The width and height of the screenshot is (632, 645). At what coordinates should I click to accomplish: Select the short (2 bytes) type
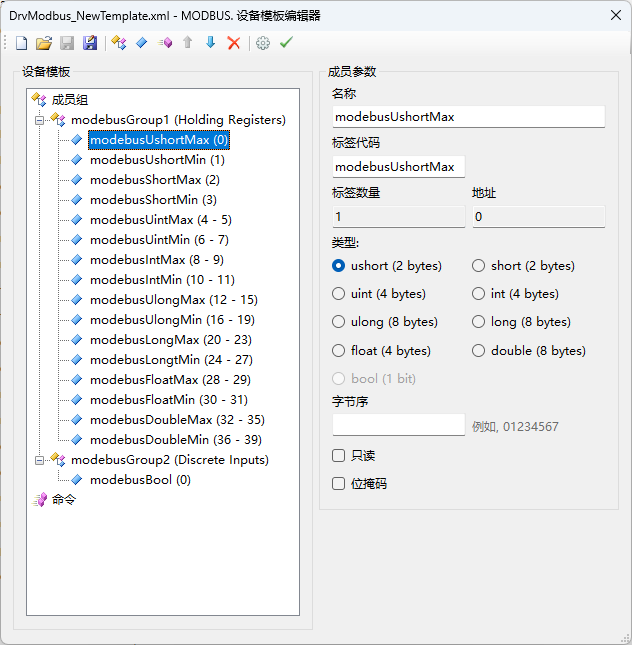coord(478,266)
